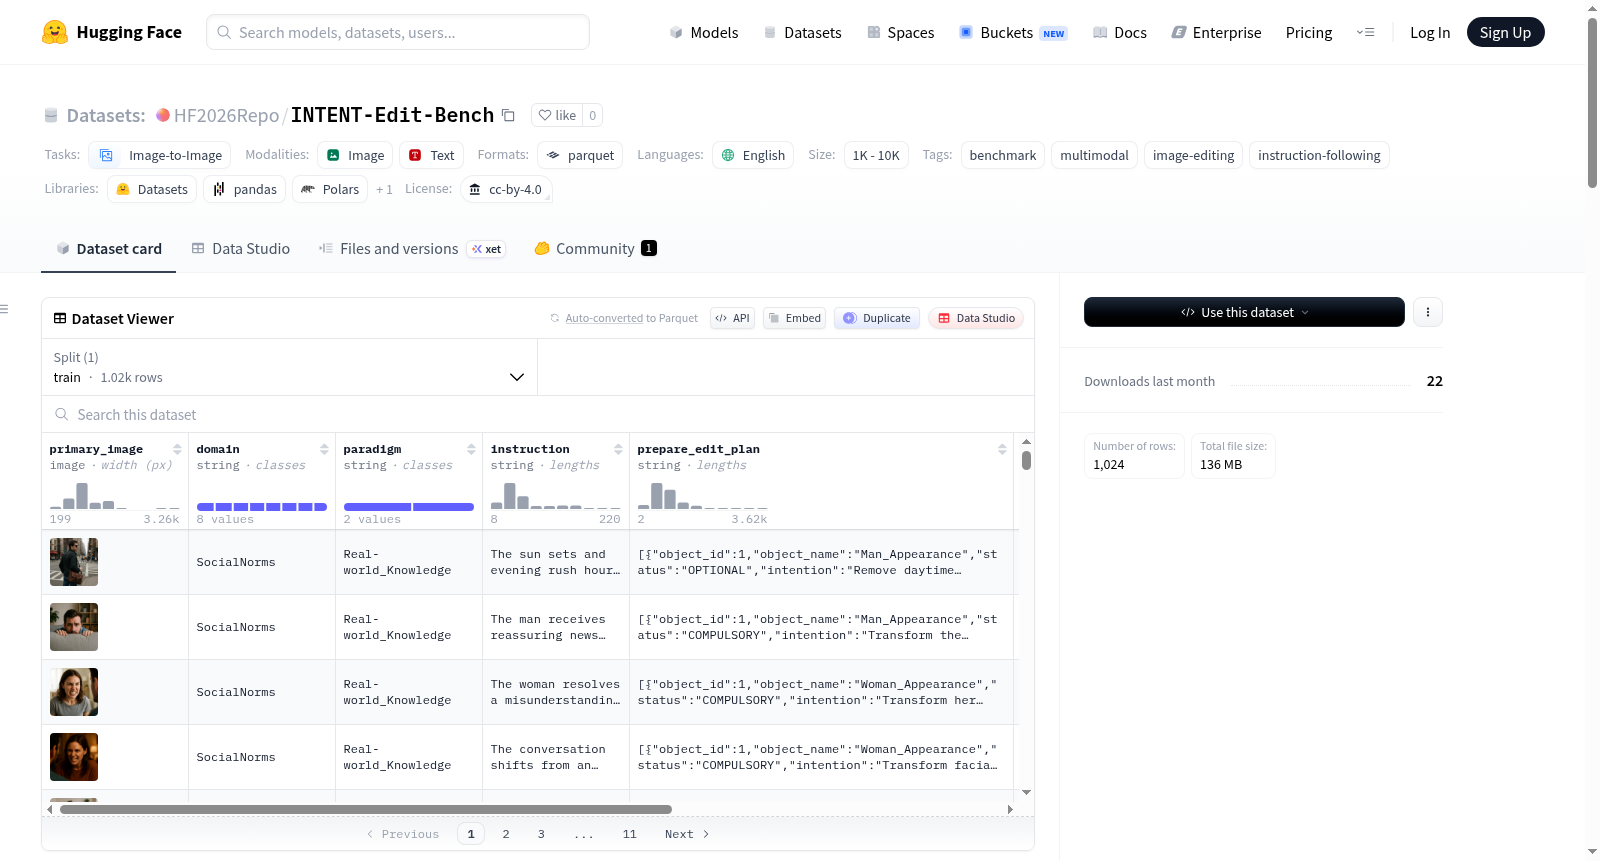Open Data Studio from the viewer header
Screen dimensions: 1600x861
[x=976, y=318]
